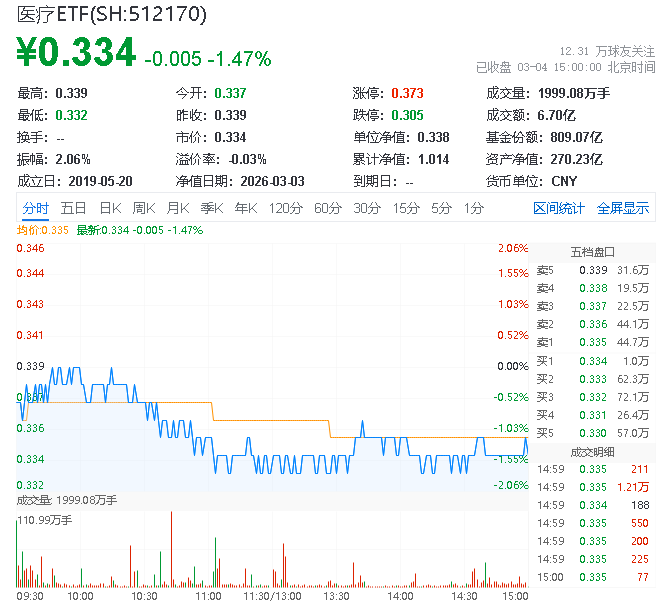Select the 卖1 ask row at 0.335
The height and width of the screenshot is (615, 656).
coord(592,342)
